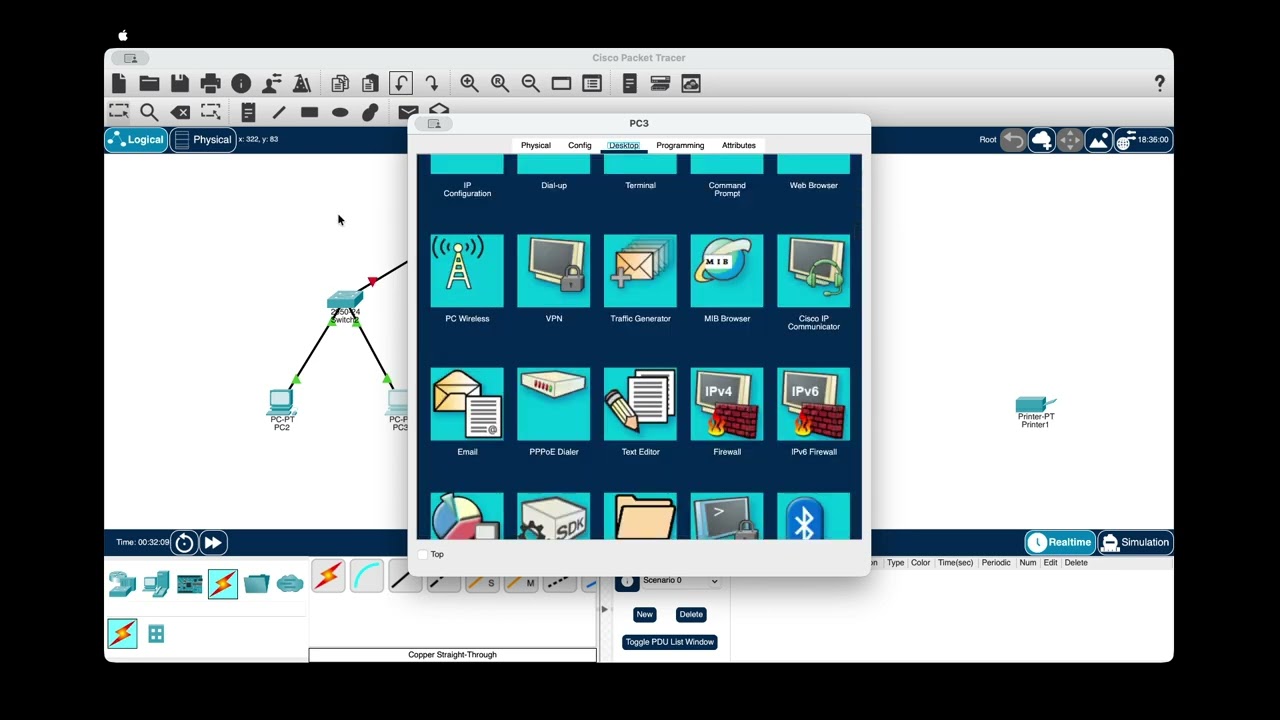The width and height of the screenshot is (1280, 720).
Task: Reset zoom with the magnifier R icon
Action: click(x=500, y=84)
